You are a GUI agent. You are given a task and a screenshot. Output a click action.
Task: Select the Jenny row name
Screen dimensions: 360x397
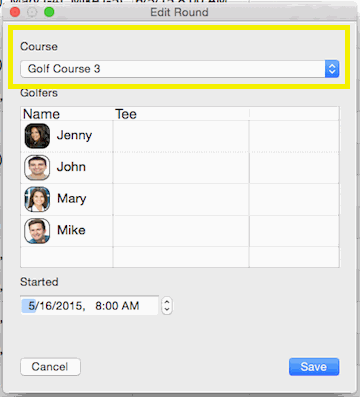(x=74, y=136)
